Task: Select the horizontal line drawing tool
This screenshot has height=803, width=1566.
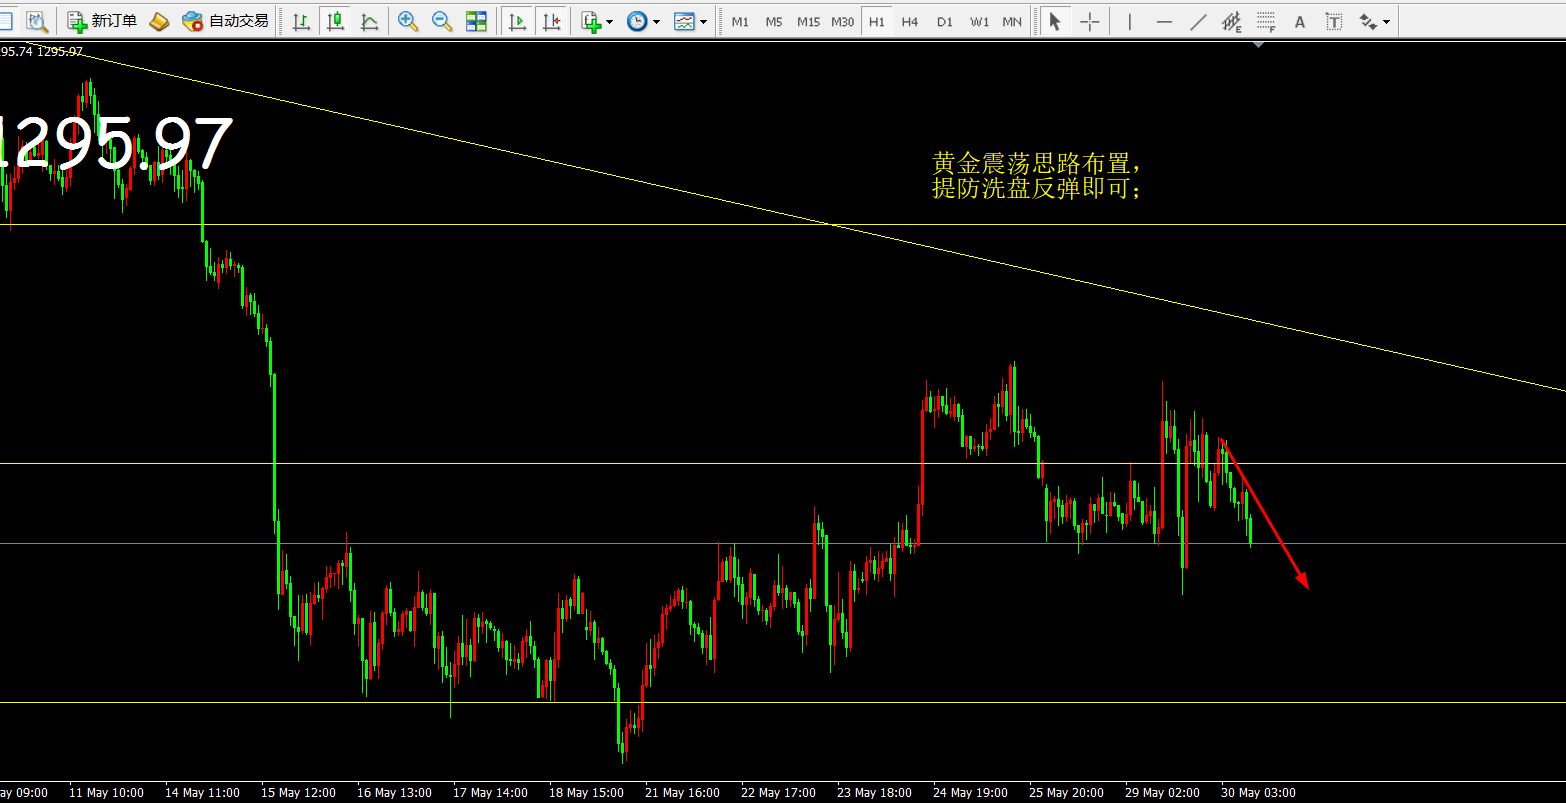Action: pyautogui.click(x=1164, y=21)
